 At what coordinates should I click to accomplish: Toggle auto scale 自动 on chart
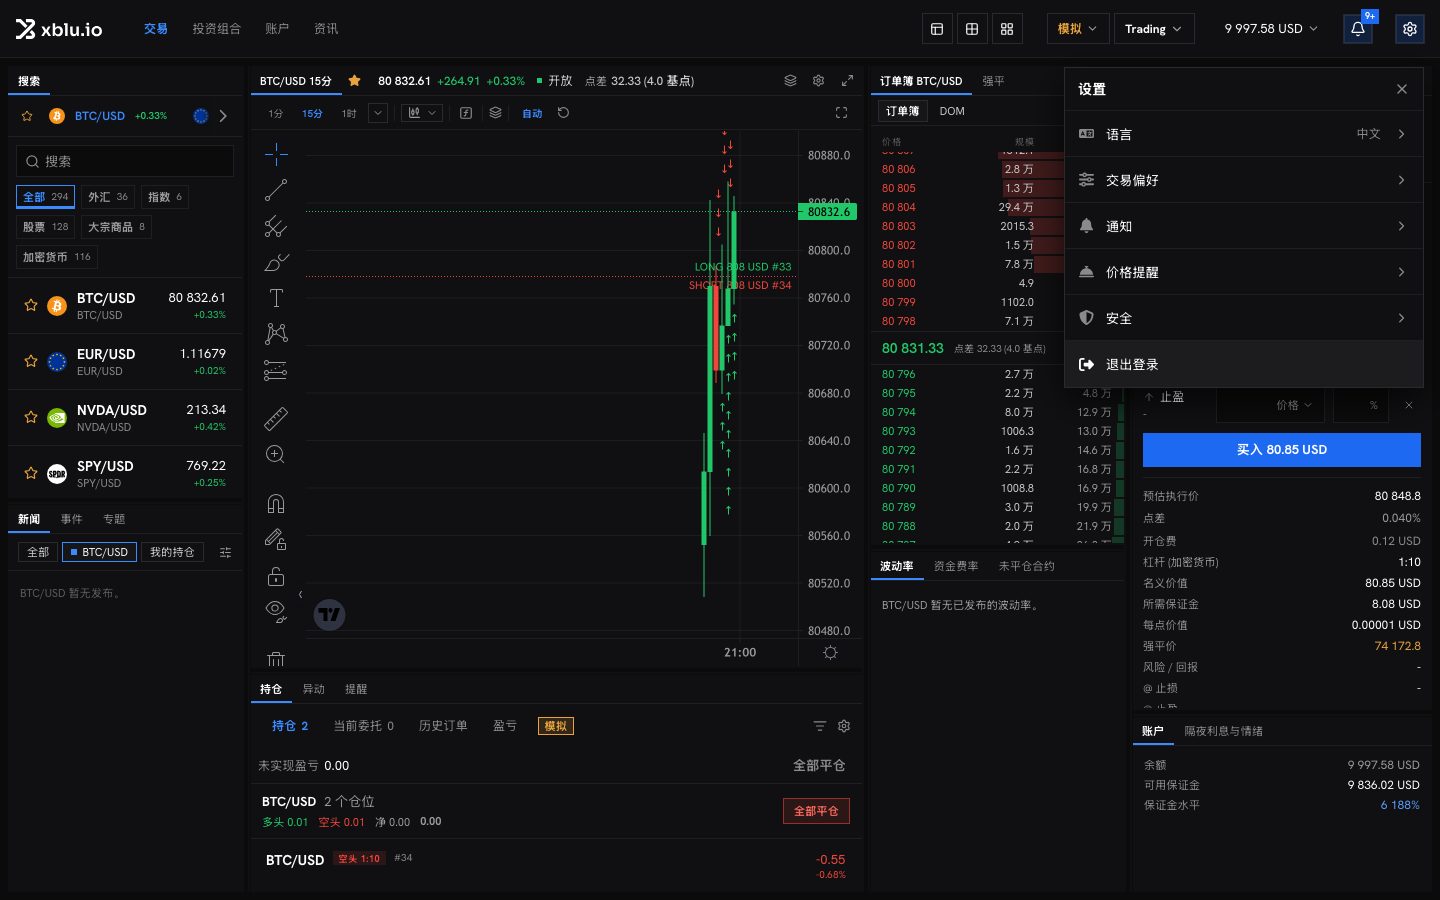[532, 114]
